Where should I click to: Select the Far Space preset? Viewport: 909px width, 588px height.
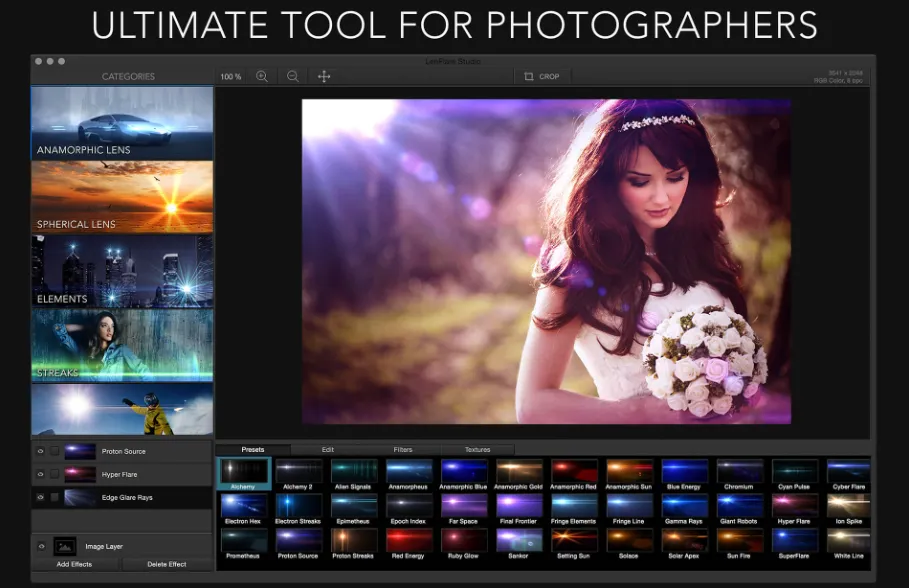(464, 509)
